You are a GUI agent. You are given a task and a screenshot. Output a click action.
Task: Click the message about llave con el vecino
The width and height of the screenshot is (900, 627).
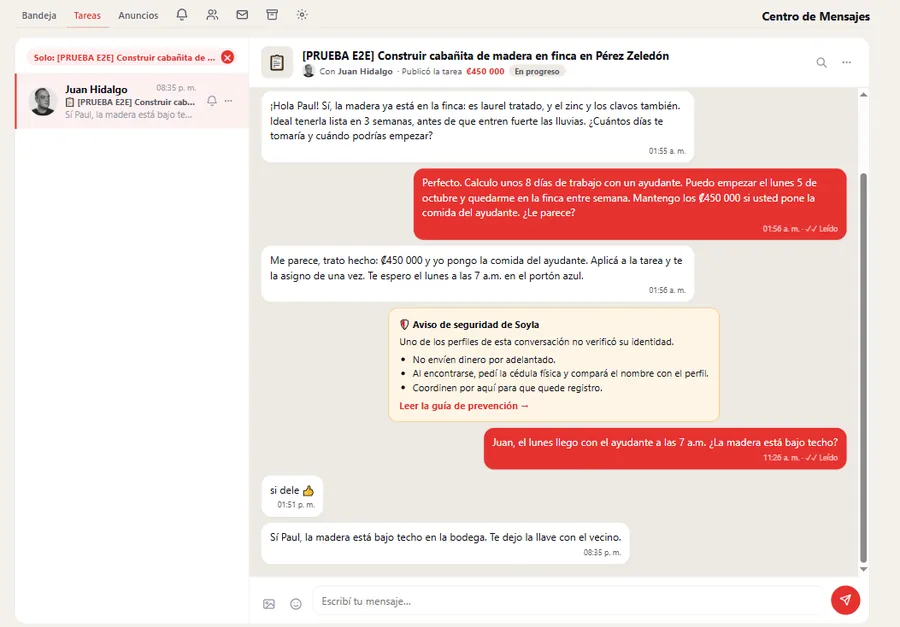point(445,543)
